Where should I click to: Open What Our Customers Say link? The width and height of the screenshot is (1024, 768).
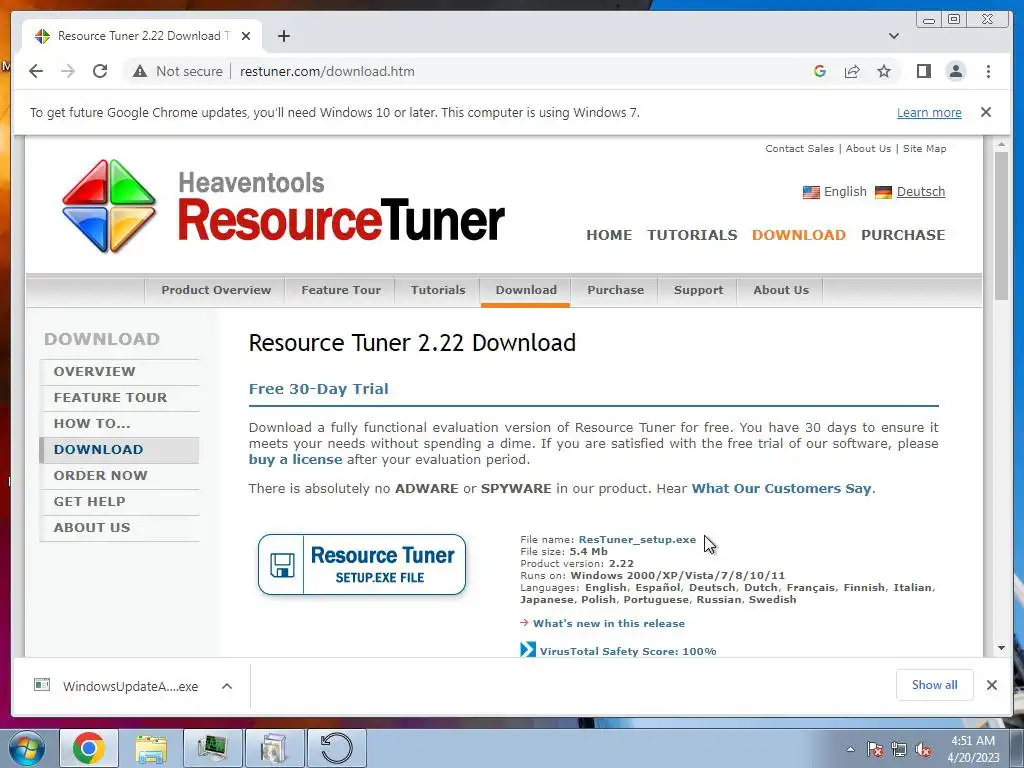point(781,488)
